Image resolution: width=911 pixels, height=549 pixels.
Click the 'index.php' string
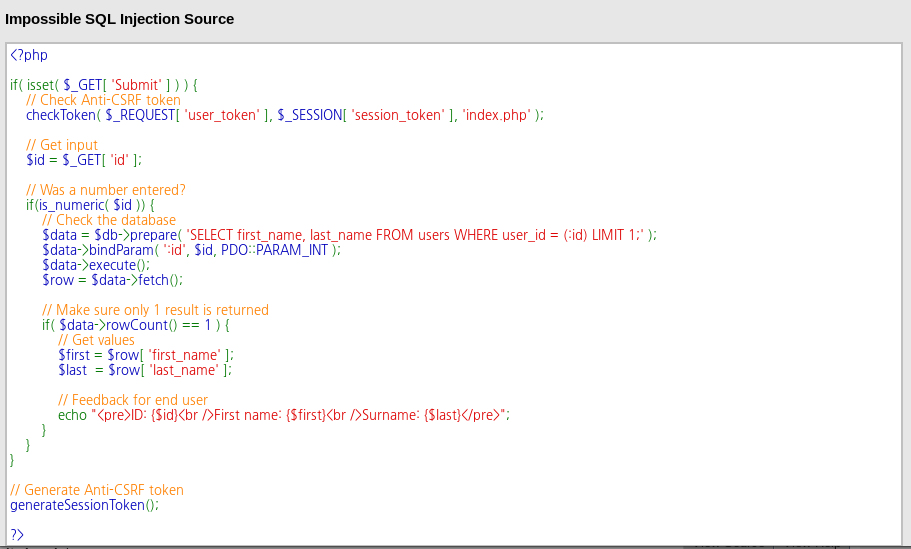(497, 115)
